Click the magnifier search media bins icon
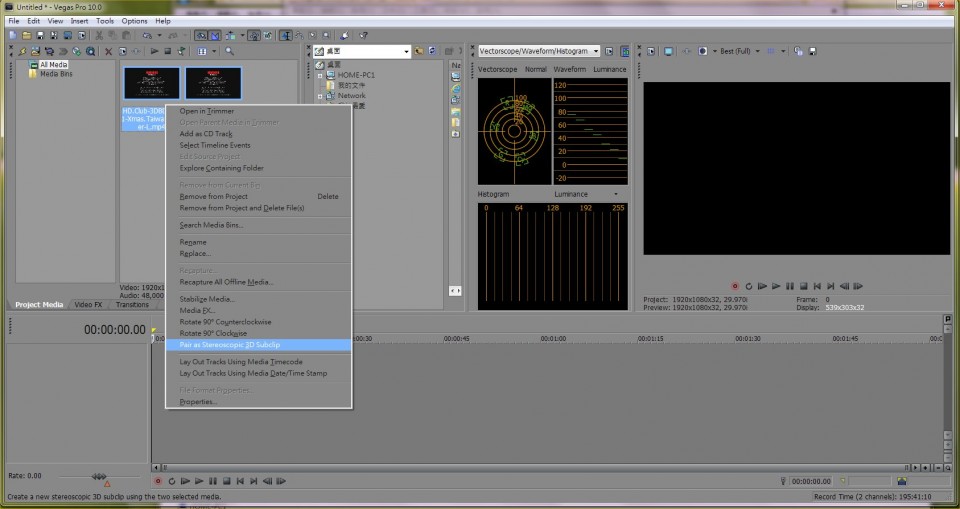Viewport: 960px width, 509px height. 229,51
